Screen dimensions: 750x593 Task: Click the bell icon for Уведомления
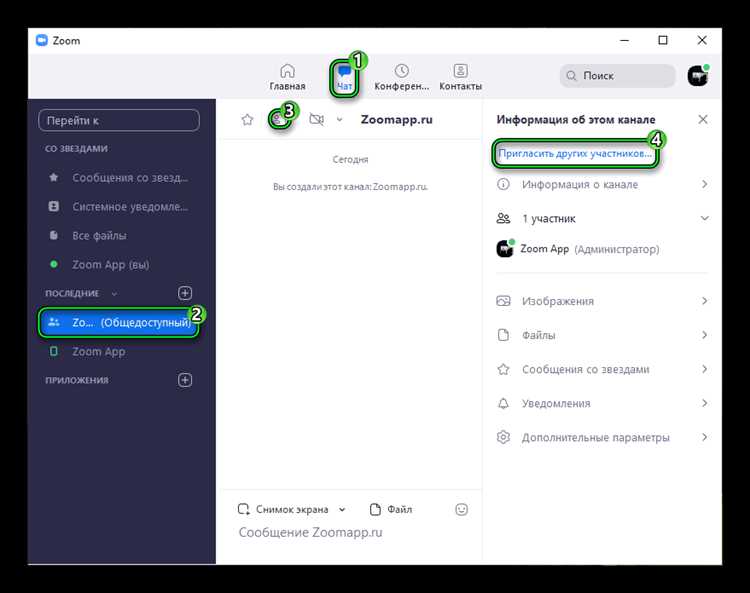503,403
